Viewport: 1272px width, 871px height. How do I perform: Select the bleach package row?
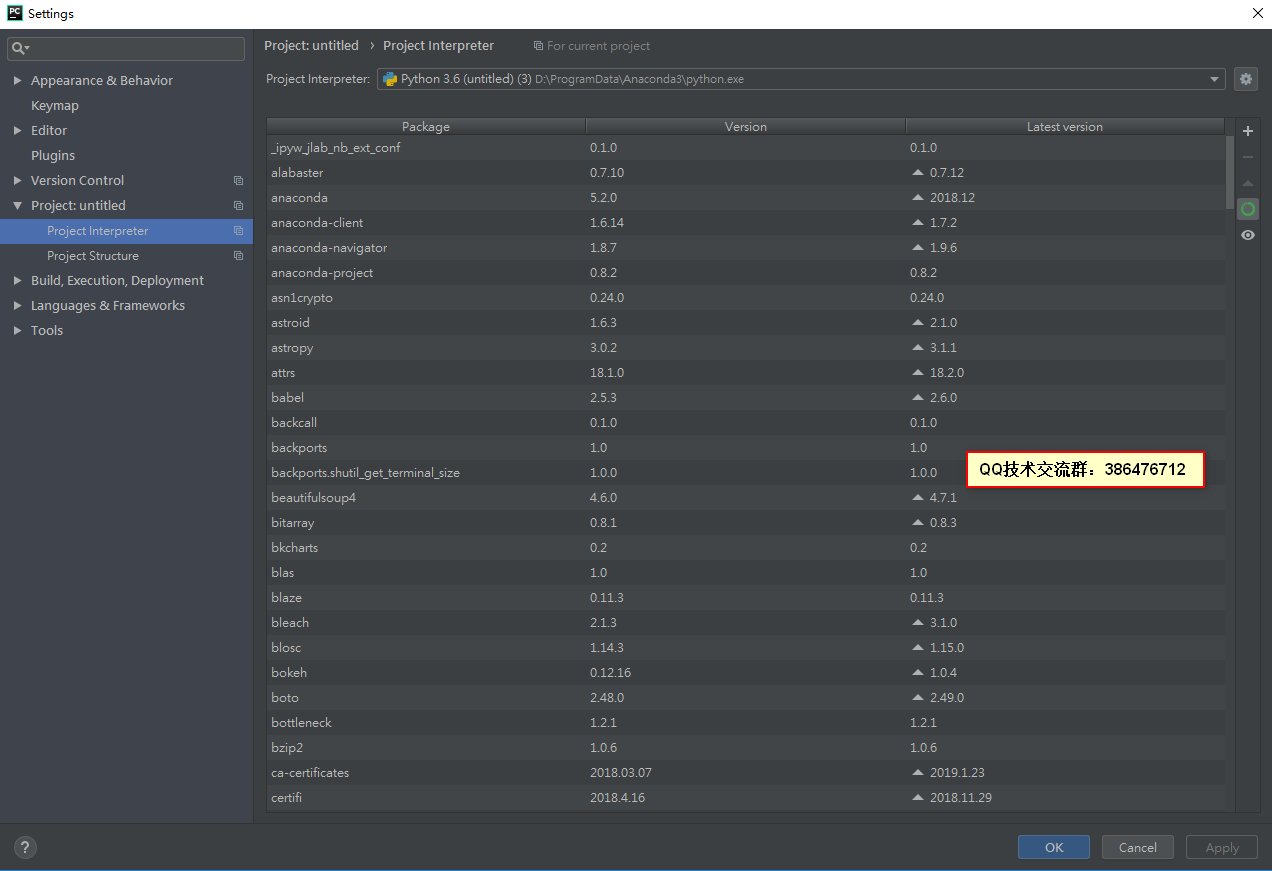[746, 622]
